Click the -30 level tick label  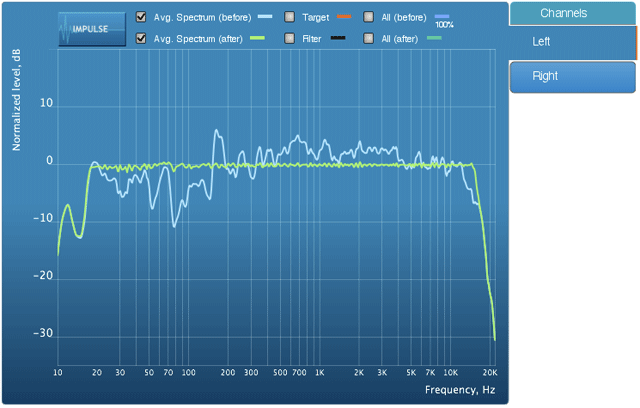click(x=43, y=333)
